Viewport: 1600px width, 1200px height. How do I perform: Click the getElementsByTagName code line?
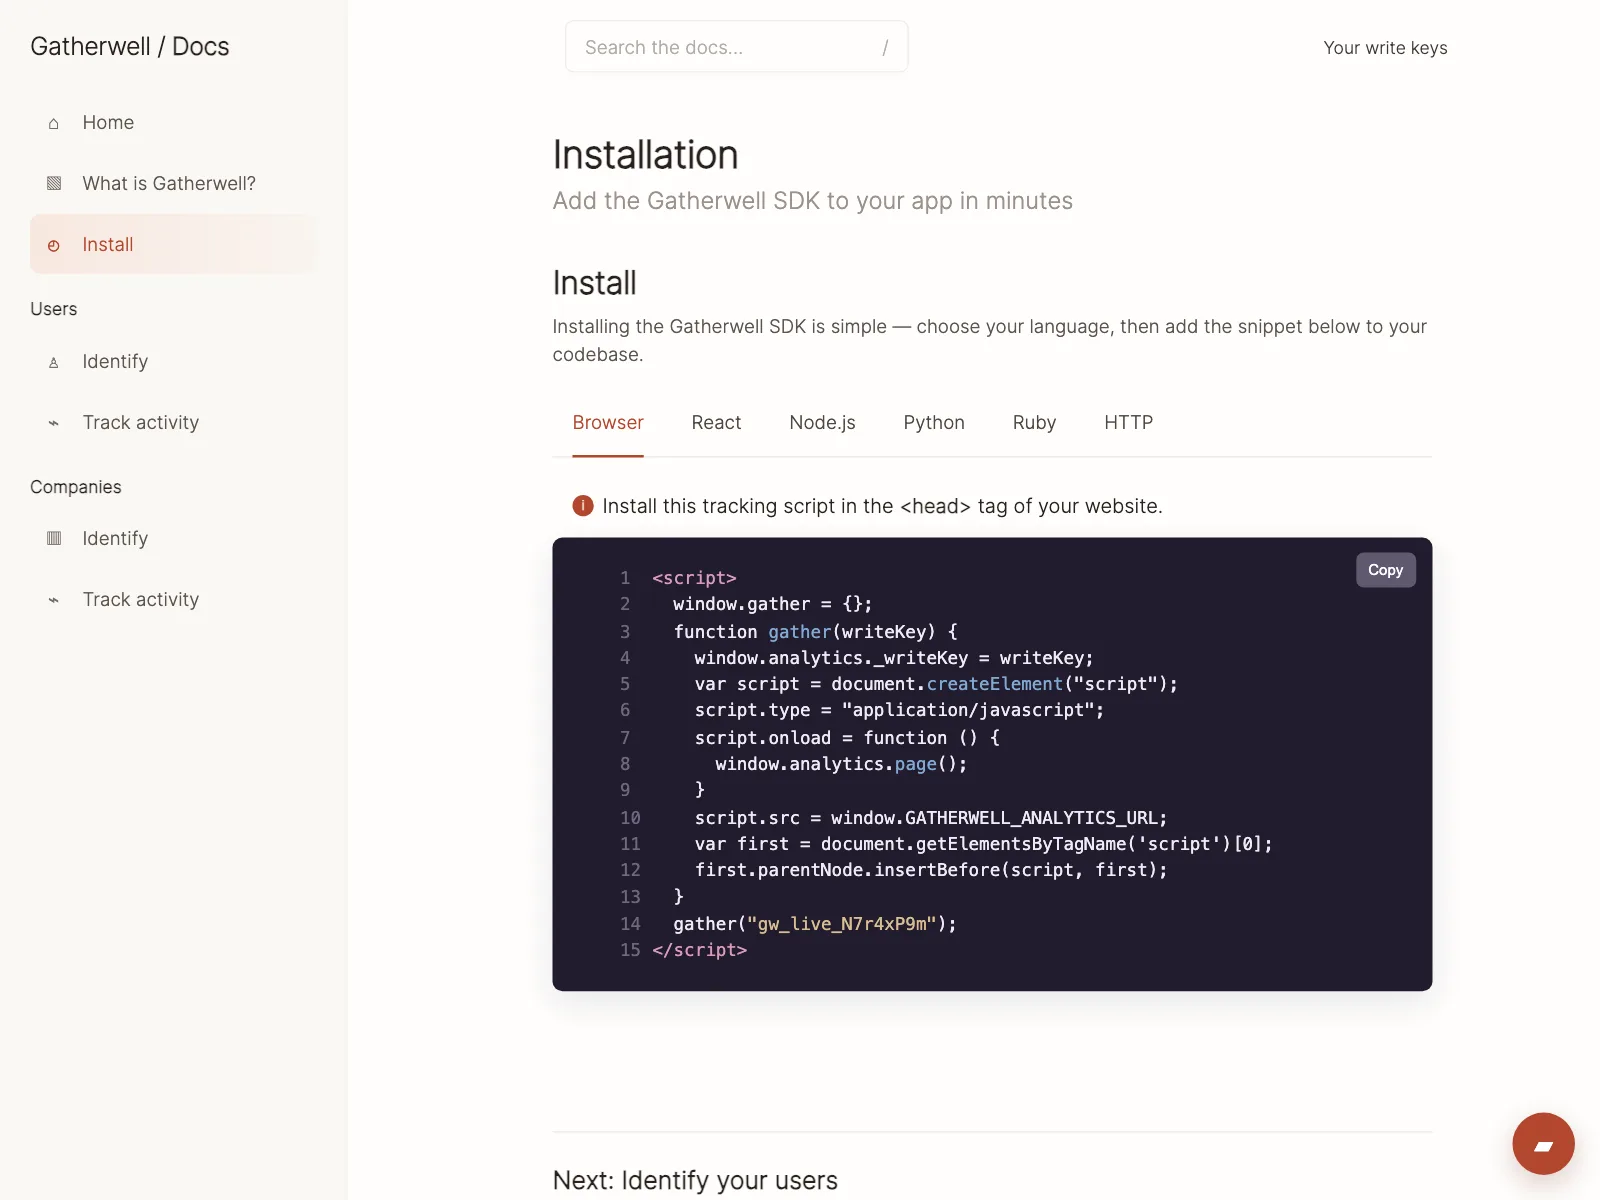(x=984, y=844)
